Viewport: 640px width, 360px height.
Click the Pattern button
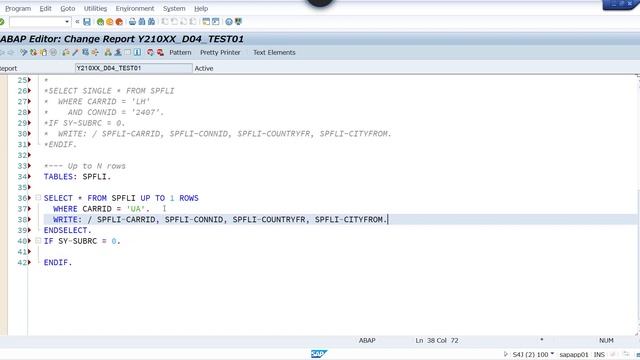[x=180, y=52]
